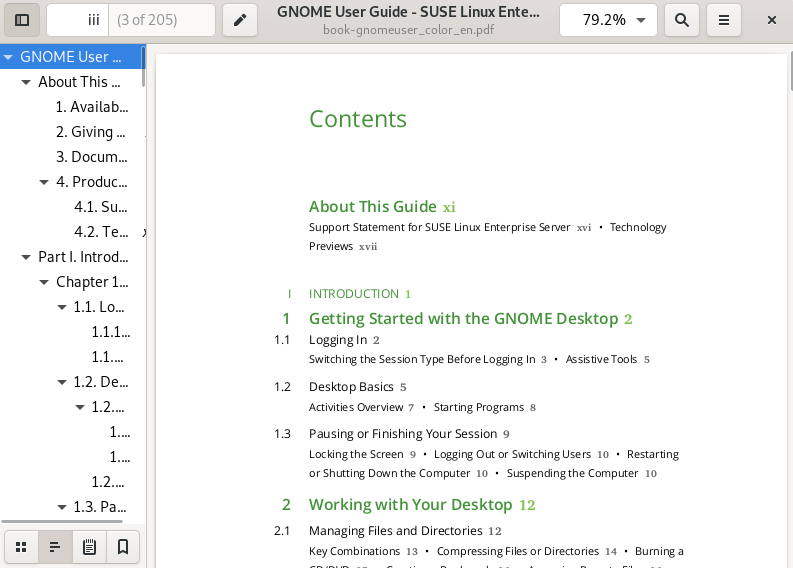Show annotations list in sidebar
The width and height of the screenshot is (793, 568).
(89, 547)
